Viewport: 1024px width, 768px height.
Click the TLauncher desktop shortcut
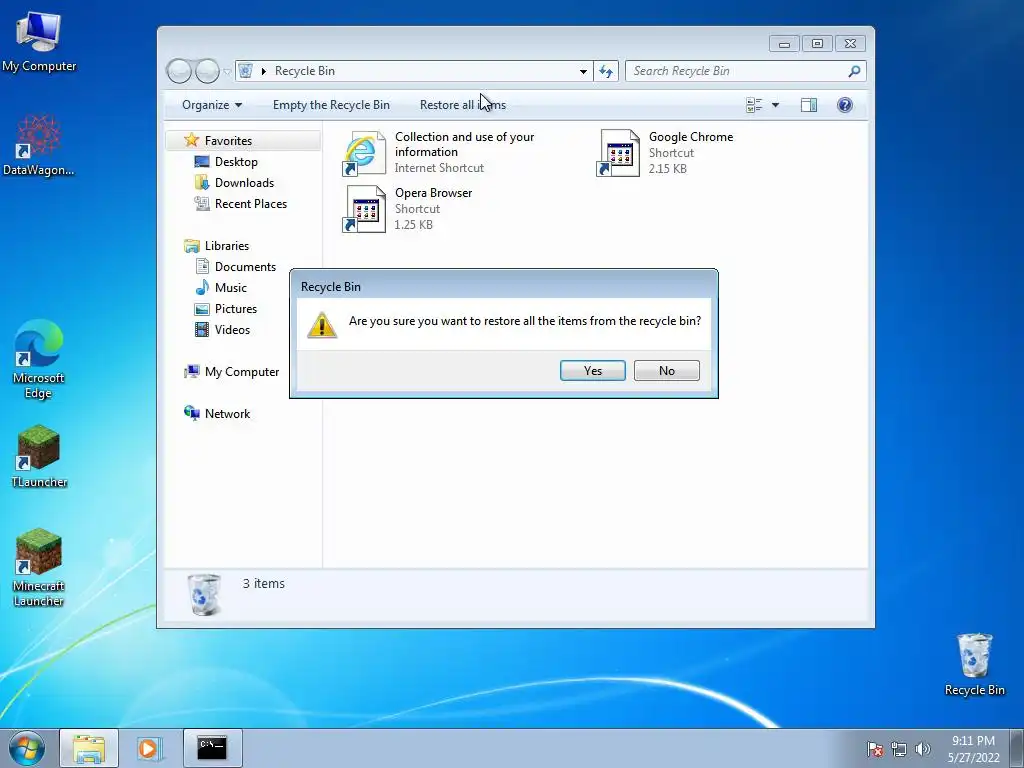click(39, 456)
